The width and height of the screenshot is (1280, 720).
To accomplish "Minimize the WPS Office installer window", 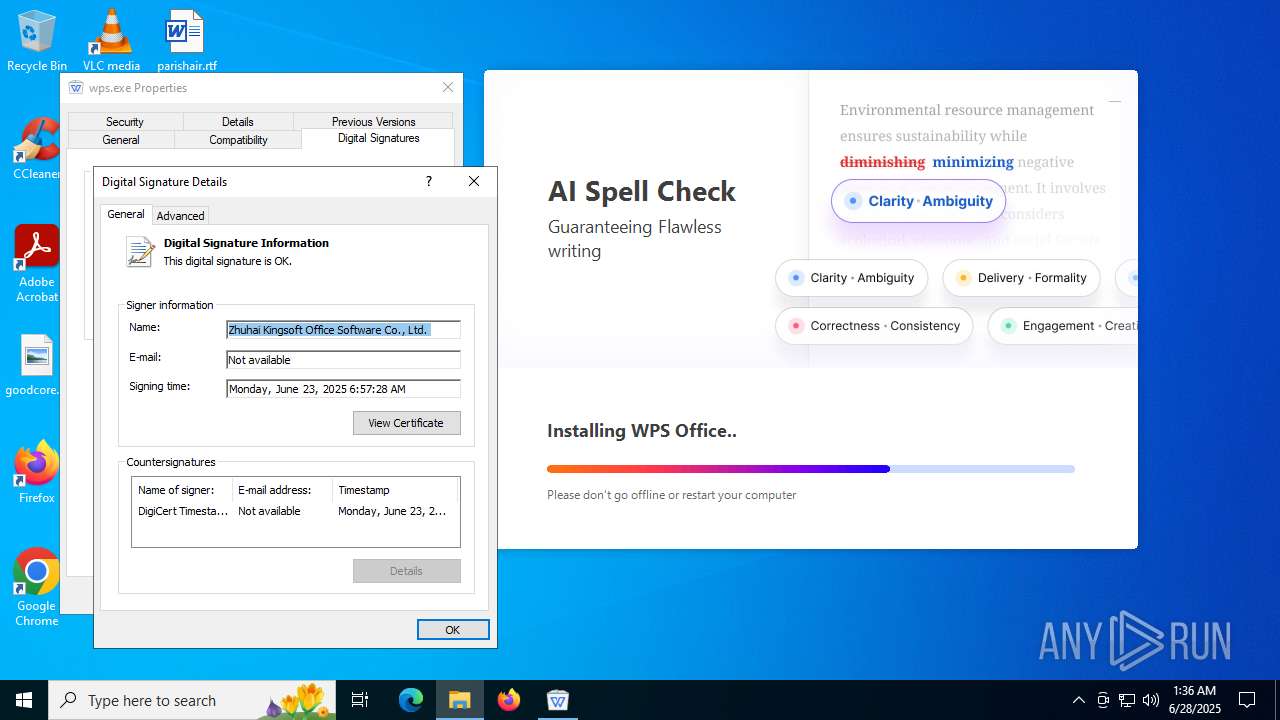I will pos(1115,101).
